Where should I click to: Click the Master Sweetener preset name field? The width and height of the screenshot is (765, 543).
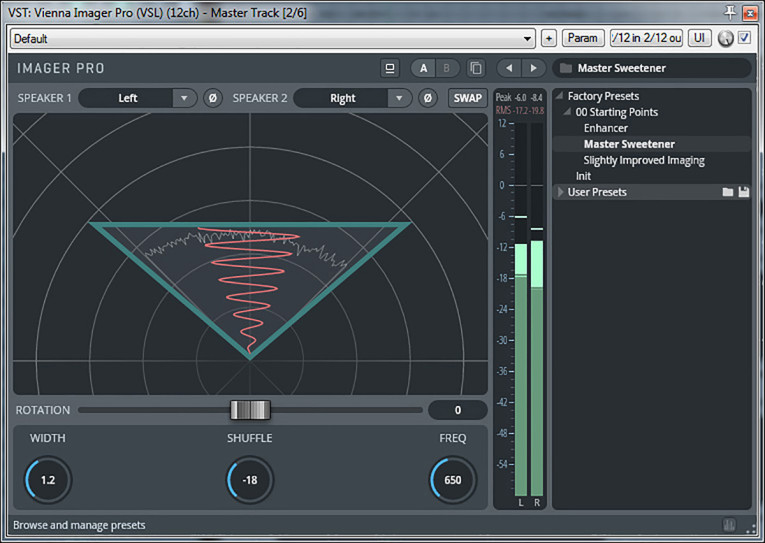click(x=651, y=68)
